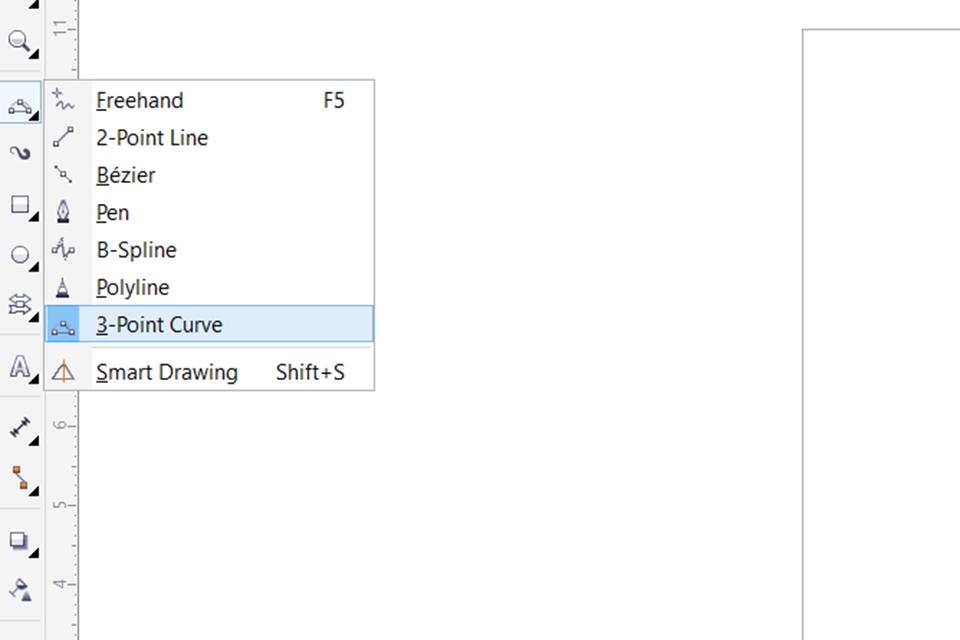This screenshot has width=960, height=640.
Task: Click the 3-Point Curve toolbox button
Action: 20,104
